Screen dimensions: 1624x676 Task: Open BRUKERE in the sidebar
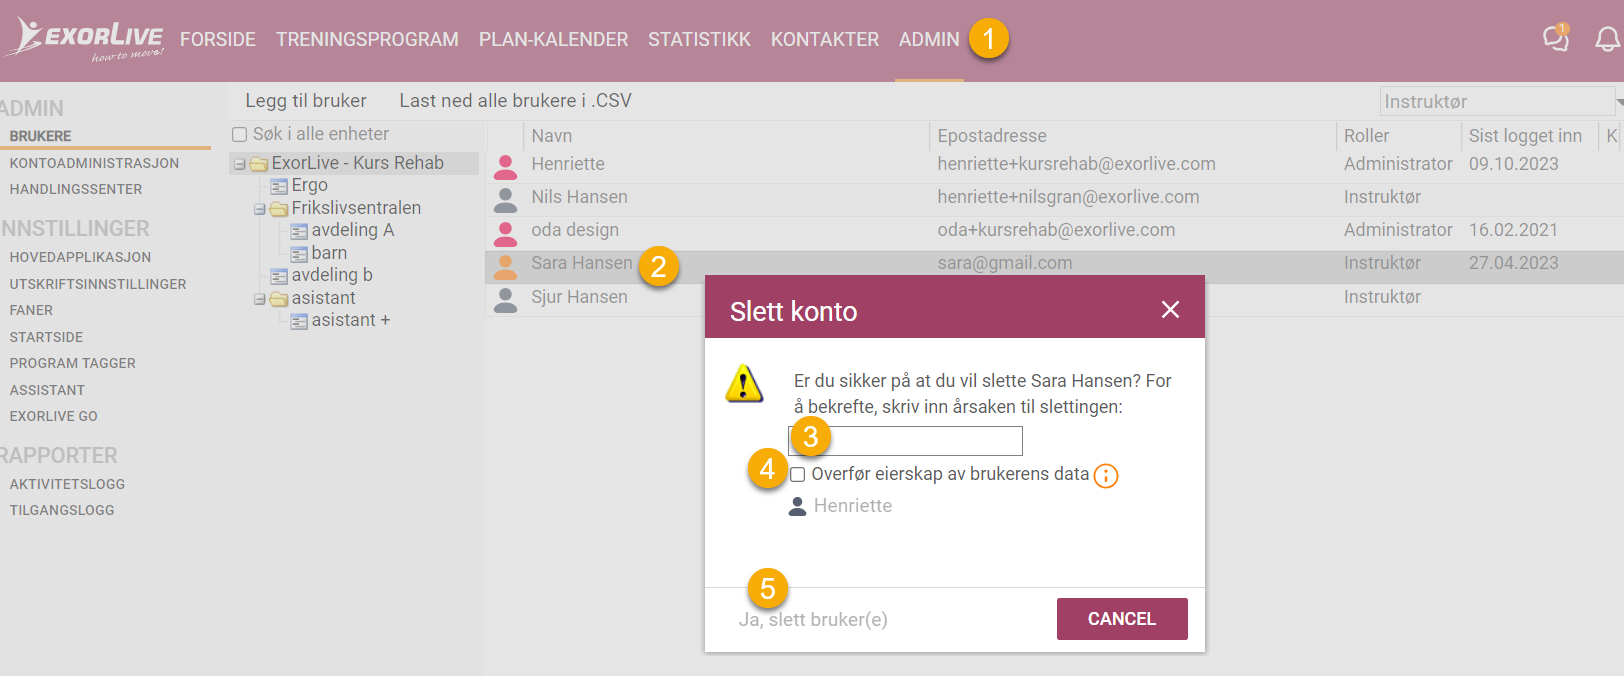[41, 136]
